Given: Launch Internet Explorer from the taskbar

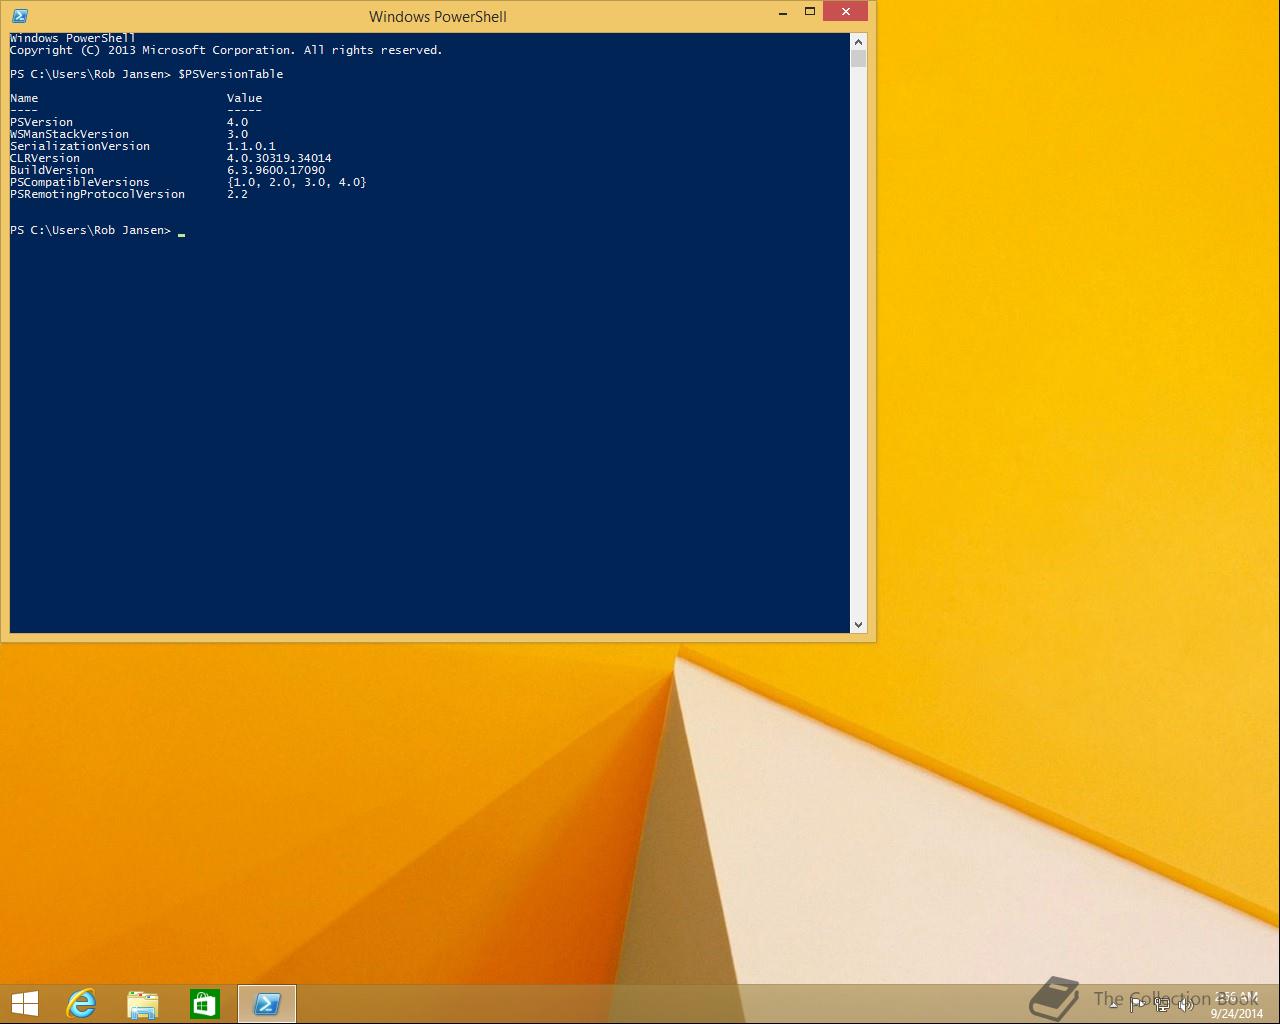Looking at the screenshot, I should tap(81, 1003).
